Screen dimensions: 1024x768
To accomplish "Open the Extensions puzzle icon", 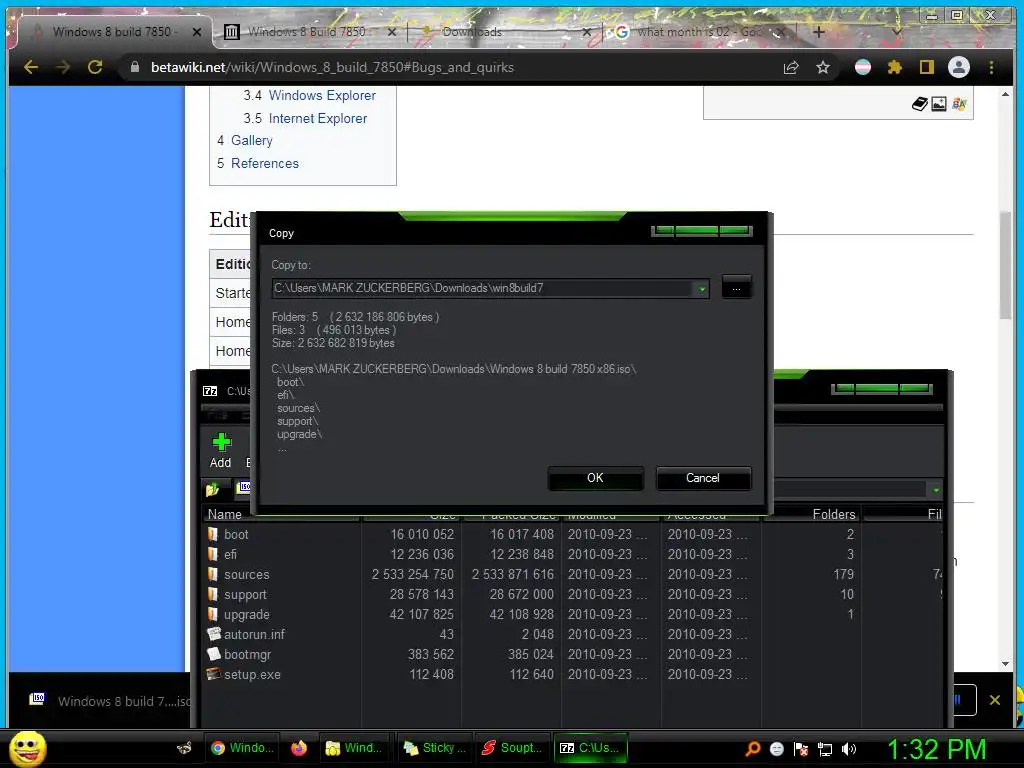I will [895, 67].
